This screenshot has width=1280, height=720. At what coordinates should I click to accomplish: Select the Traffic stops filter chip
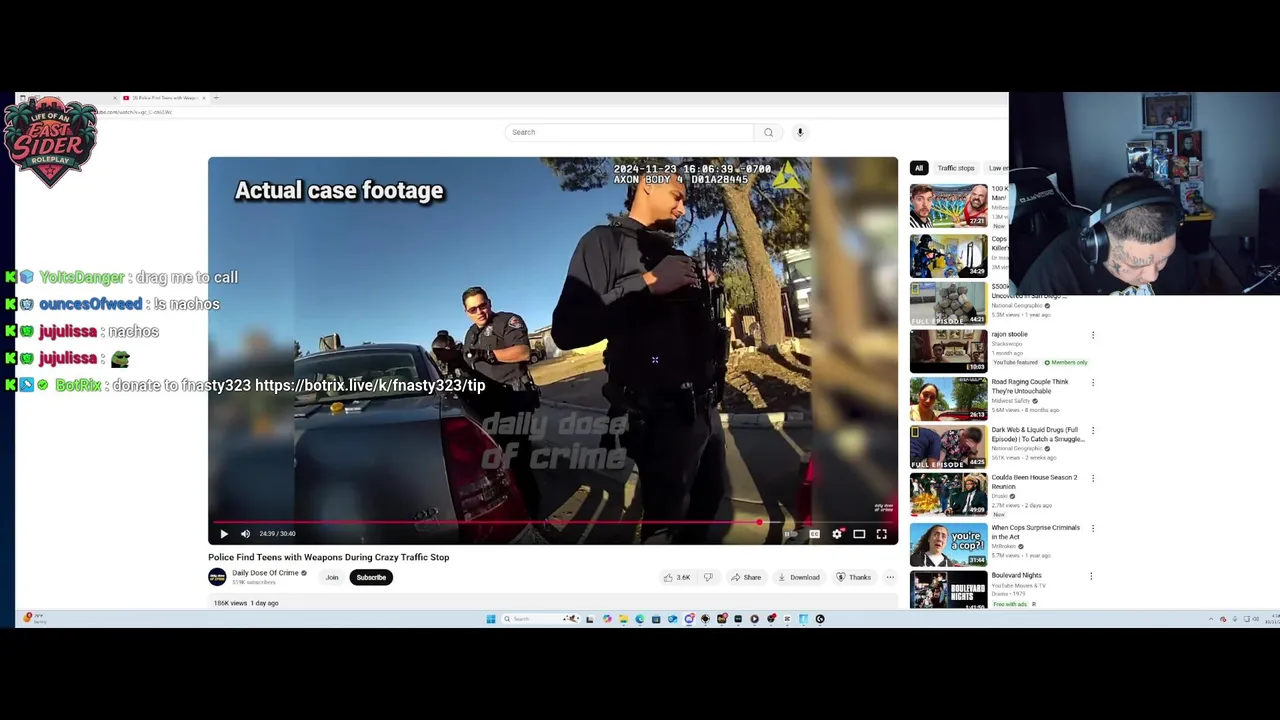coord(955,168)
